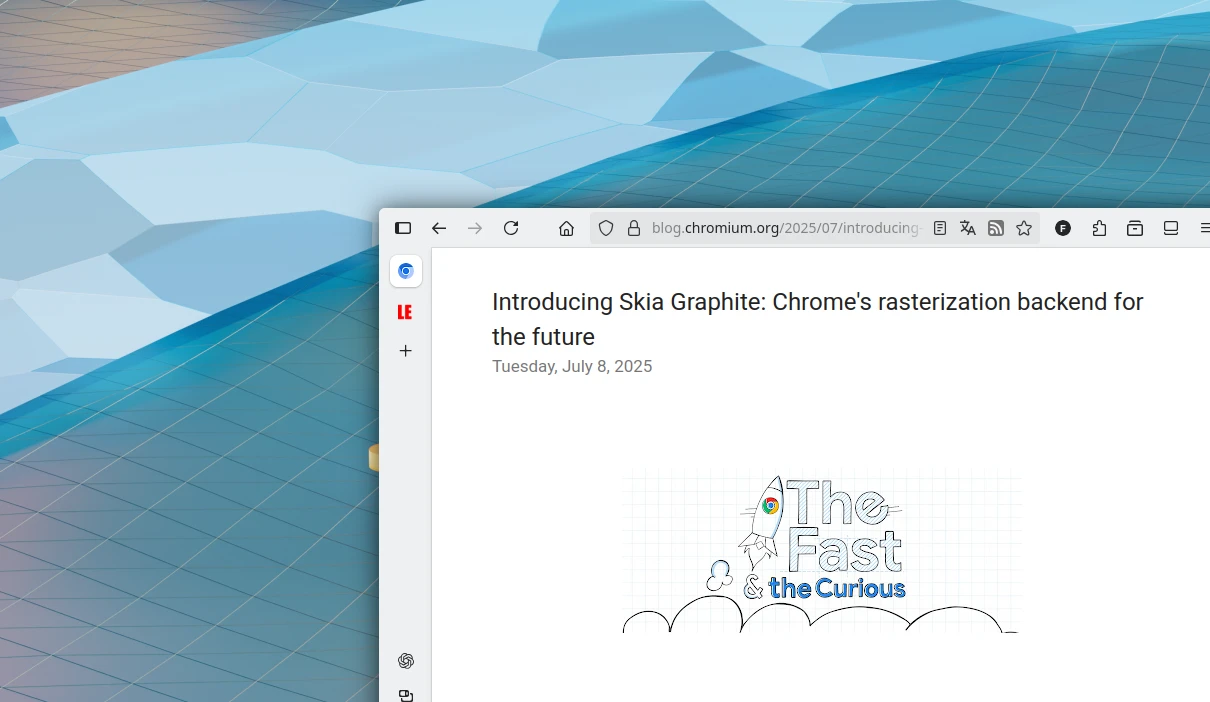Open the ChatGPT icon in the sidebar
Image resolution: width=1210 pixels, height=702 pixels.
coord(405,661)
